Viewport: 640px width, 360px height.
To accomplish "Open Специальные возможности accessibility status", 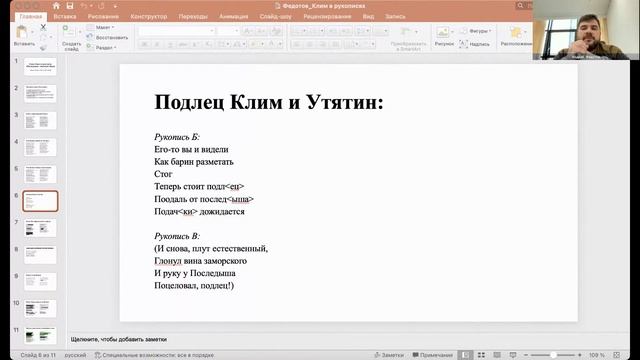I will 154,355.
